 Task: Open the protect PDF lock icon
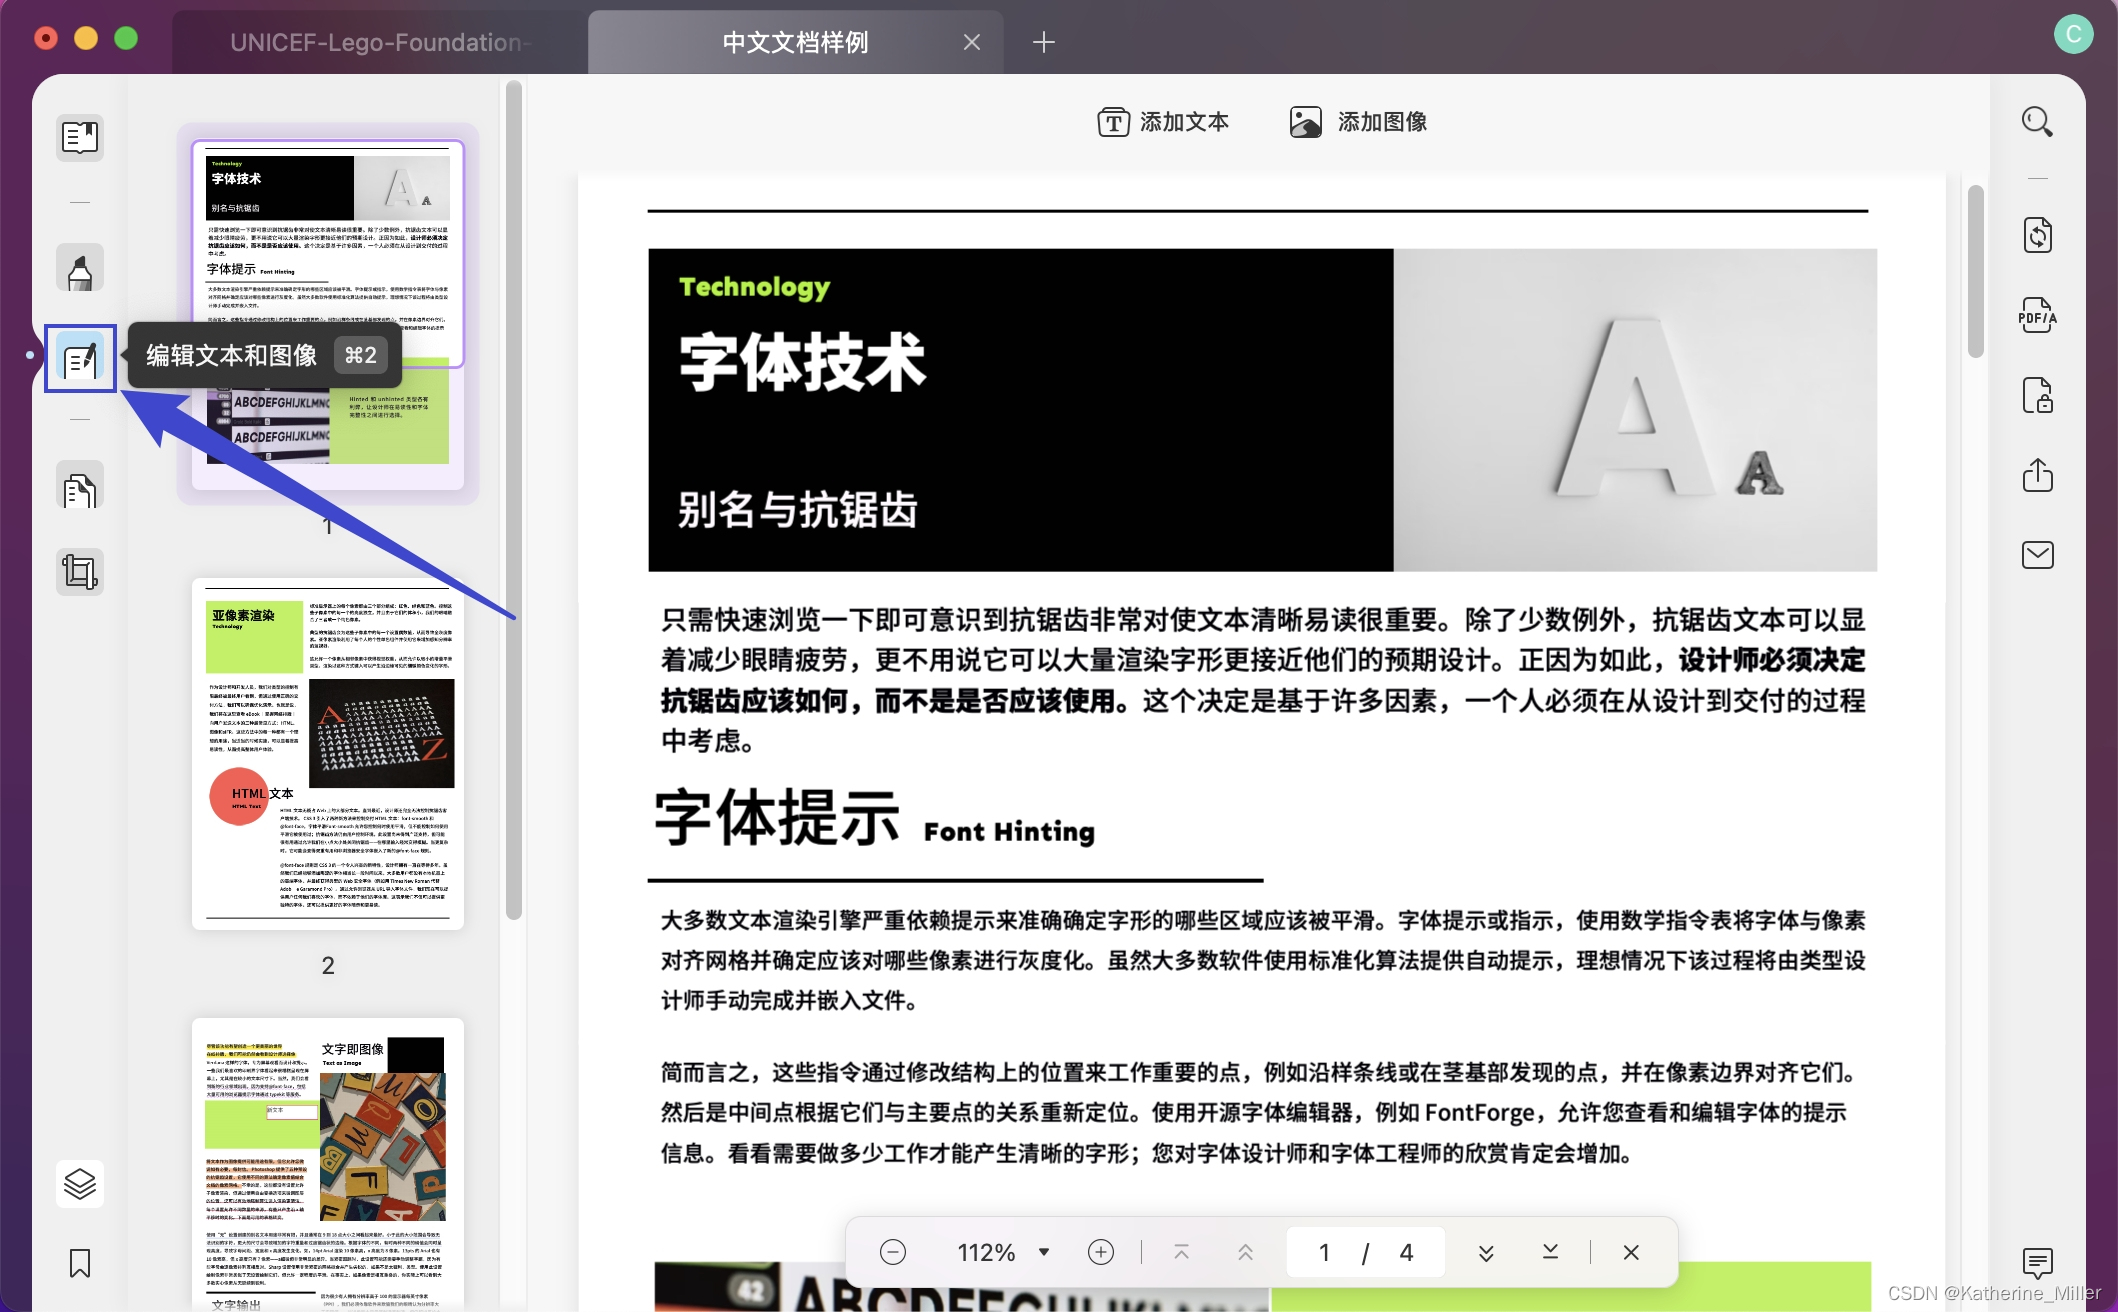(x=2037, y=396)
